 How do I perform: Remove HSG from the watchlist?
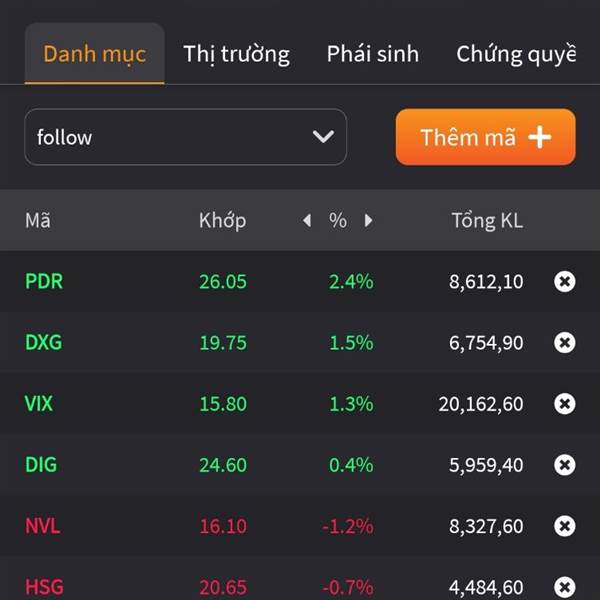[x=564, y=587]
